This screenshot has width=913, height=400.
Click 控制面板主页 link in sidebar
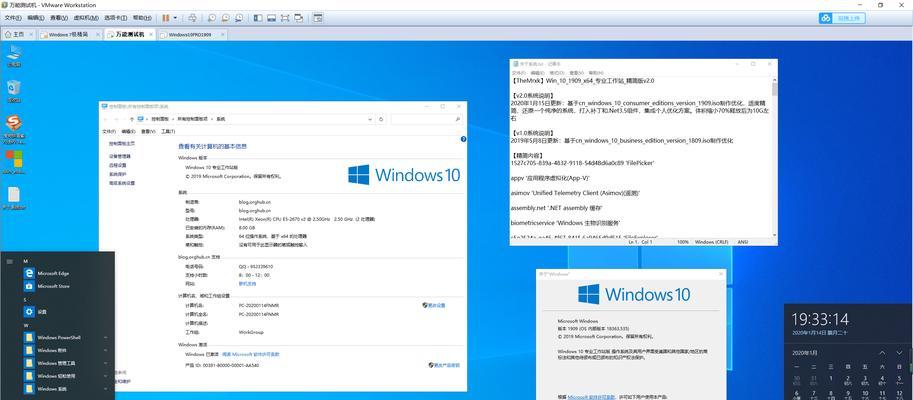pyautogui.click(x=122, y=143)
